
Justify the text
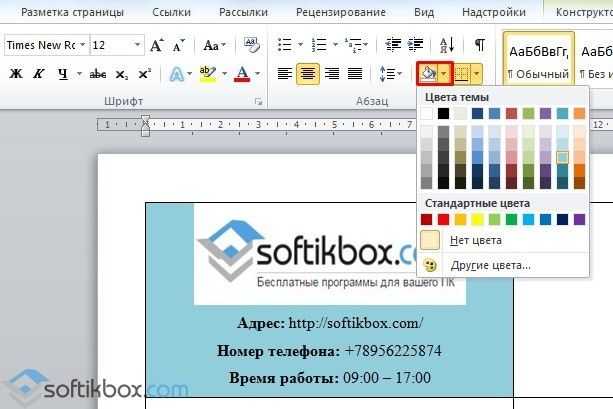[355, 74]
